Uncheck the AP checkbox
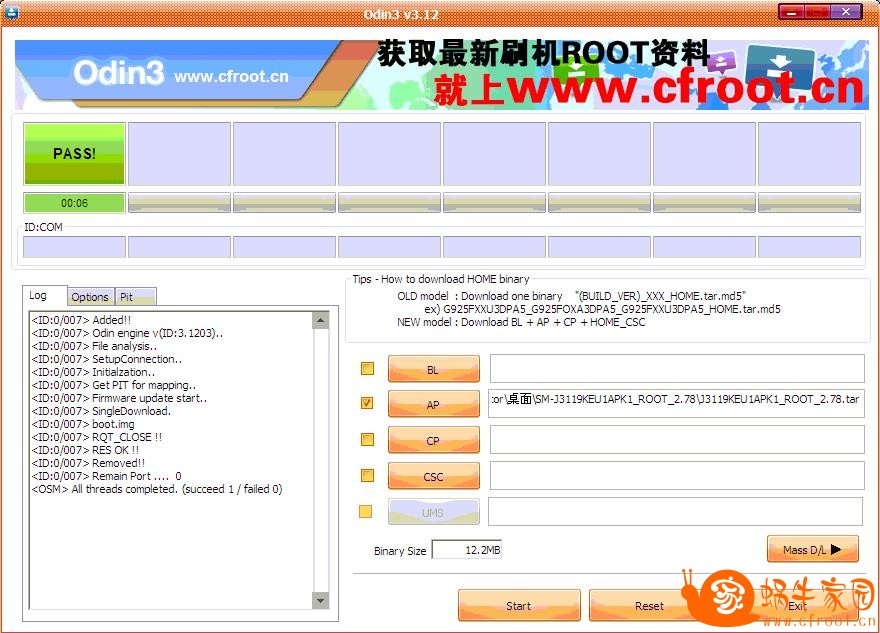Image resolution: width=880 pixels, height=633 pixels. (368, 403)
